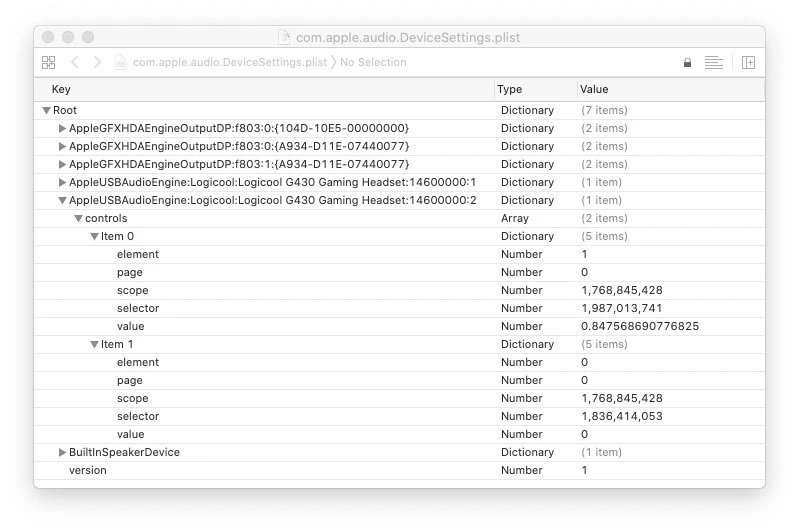Select com.apple.audio.DeviceSettings.plist in jump bar

coord(230,62)
